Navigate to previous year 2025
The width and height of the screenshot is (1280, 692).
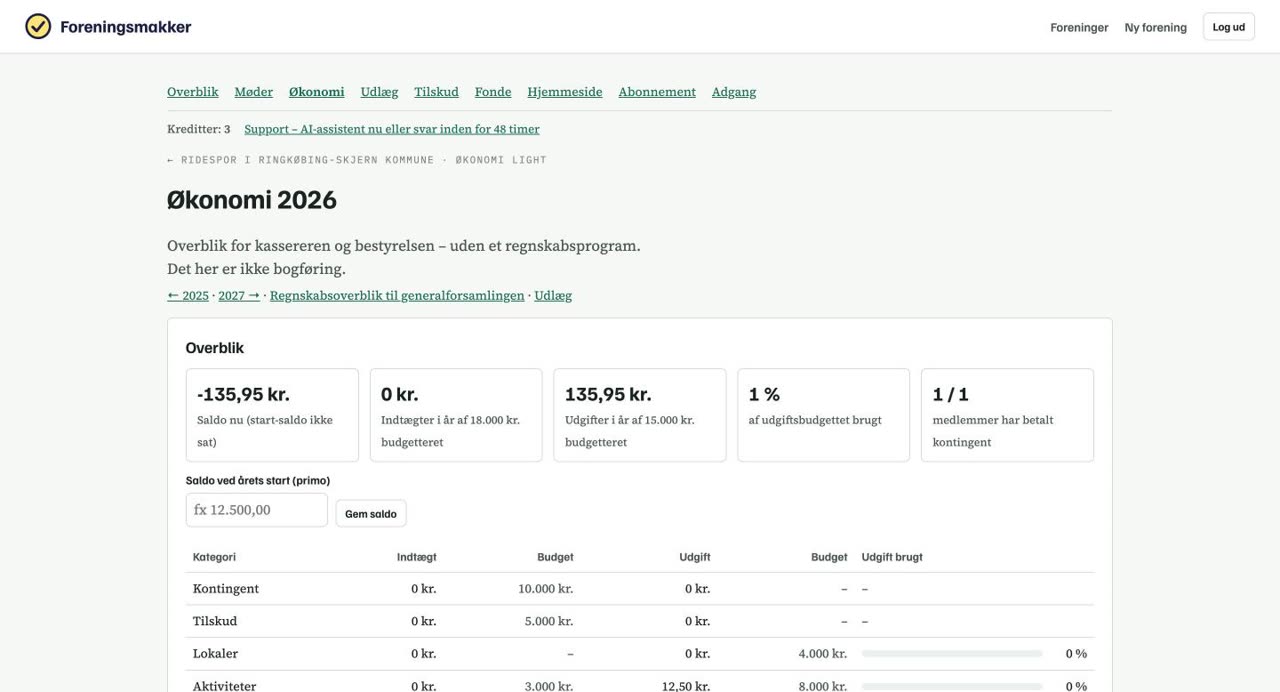click(188, 296)
